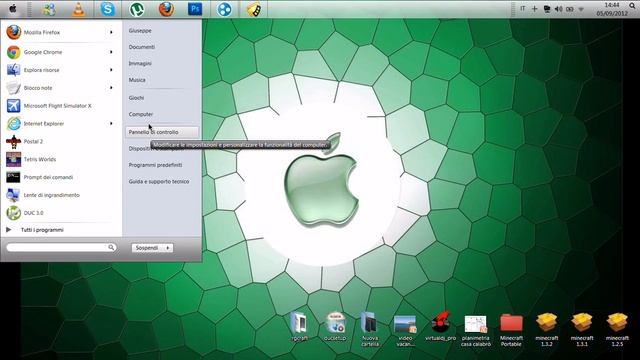This screenshot has width=640, height=360.
Task: Open Blocco note in the start menu
Action: click(38, 88)
